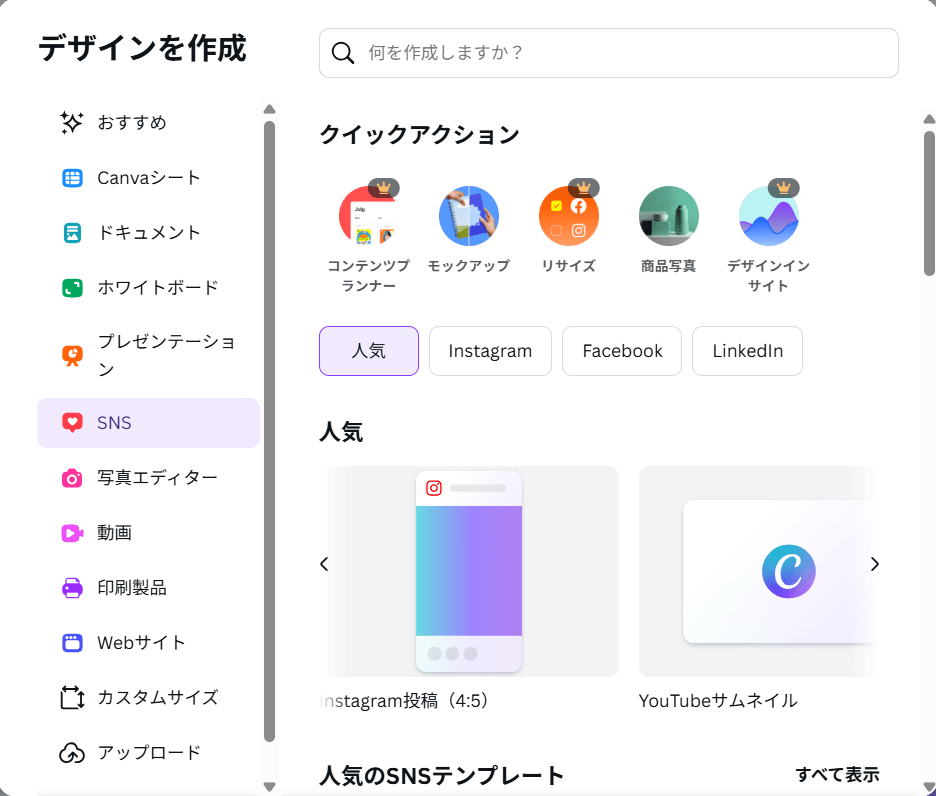Open モックアップ quick action
This screenshot has height=796, width=936.
pos(469,230)
